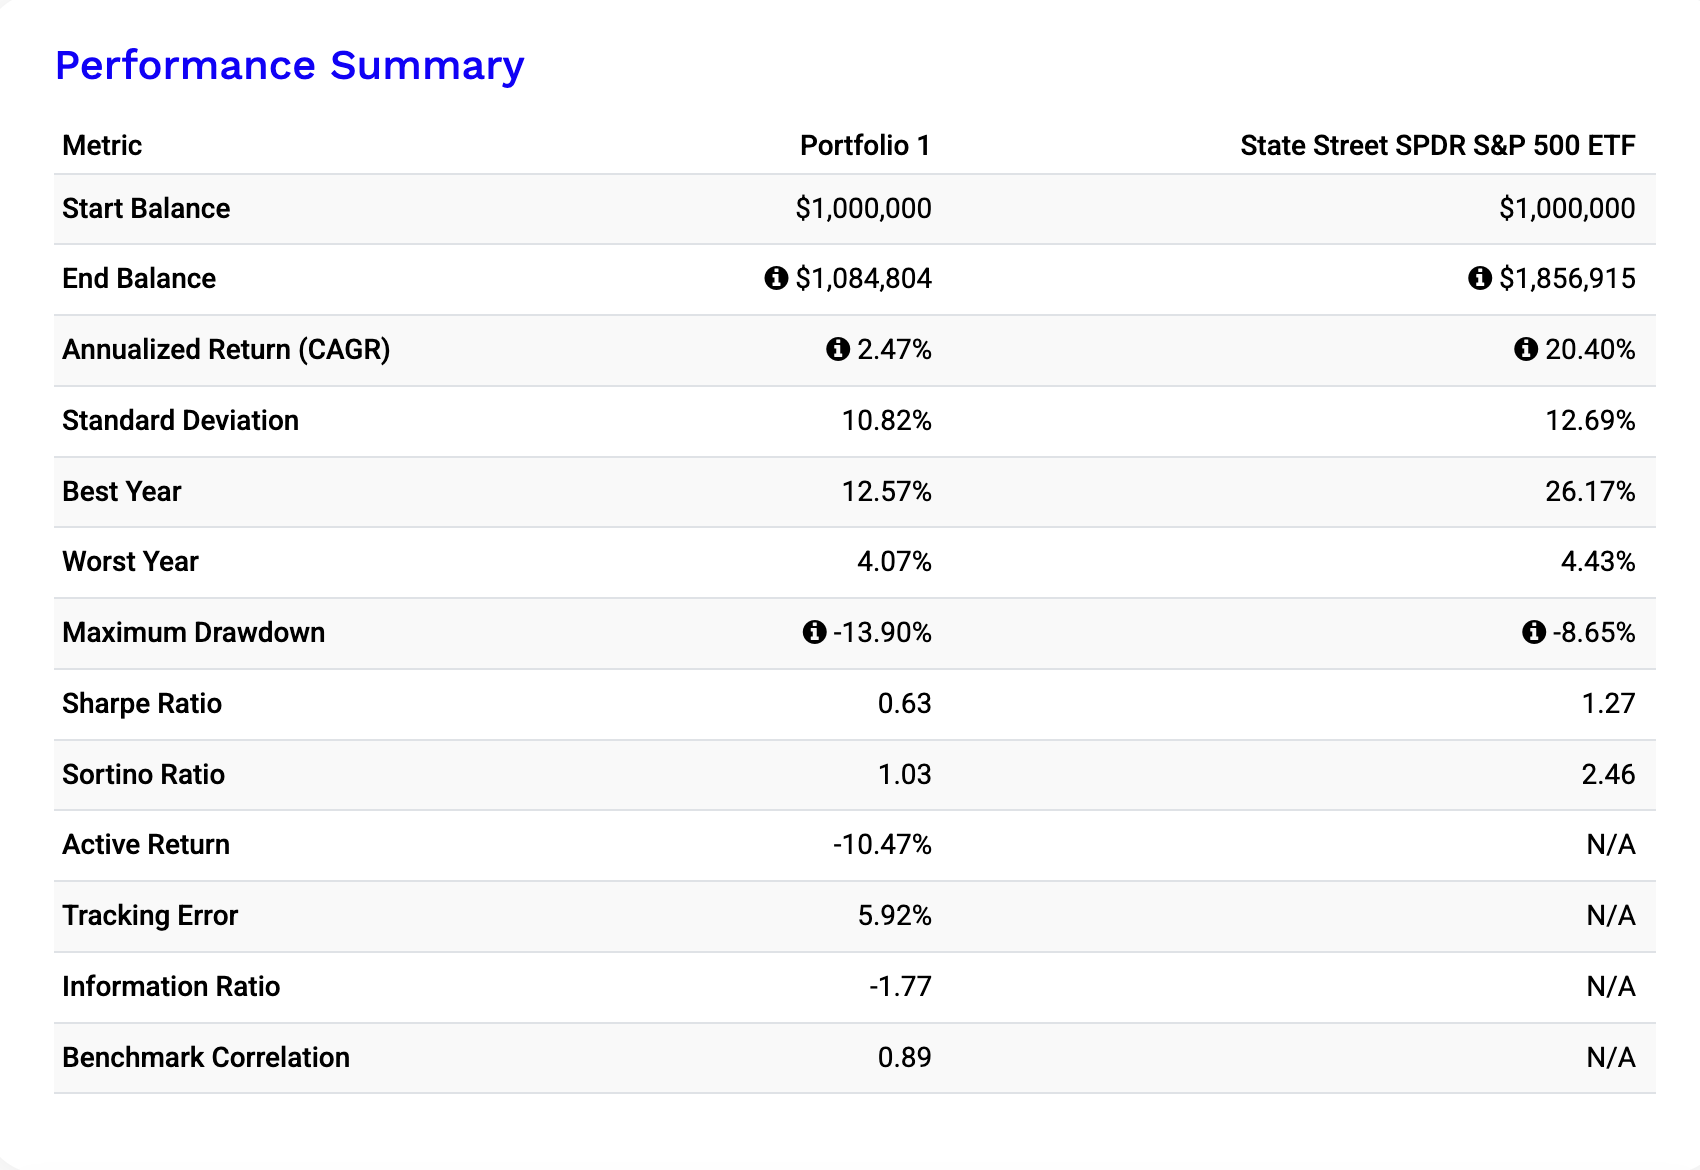Click the Performance Summary heading
Image resolution: width=1700 pixels, height=1170 pixels.
[290, 66]
